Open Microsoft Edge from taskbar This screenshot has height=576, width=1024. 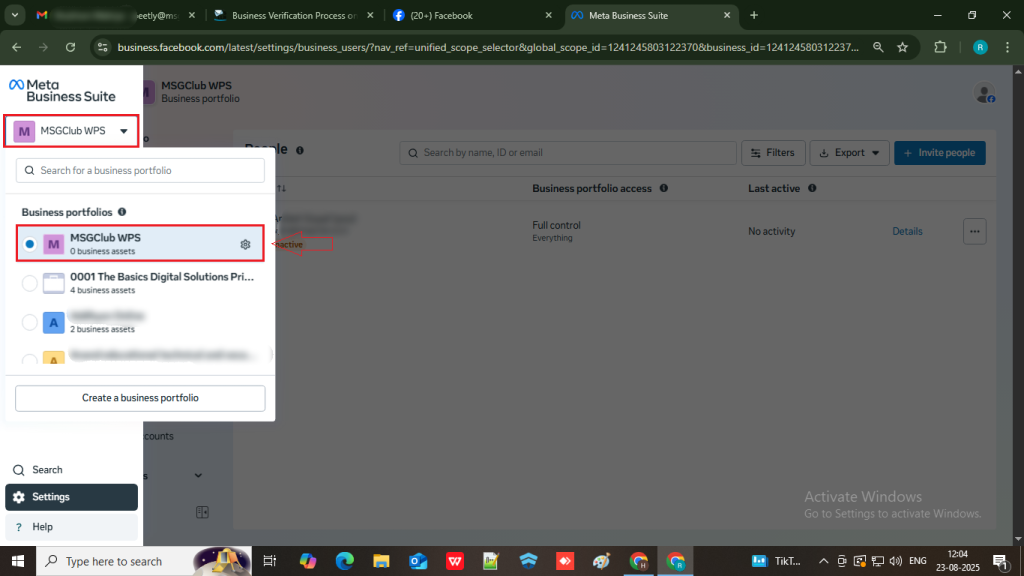point(345,561)
